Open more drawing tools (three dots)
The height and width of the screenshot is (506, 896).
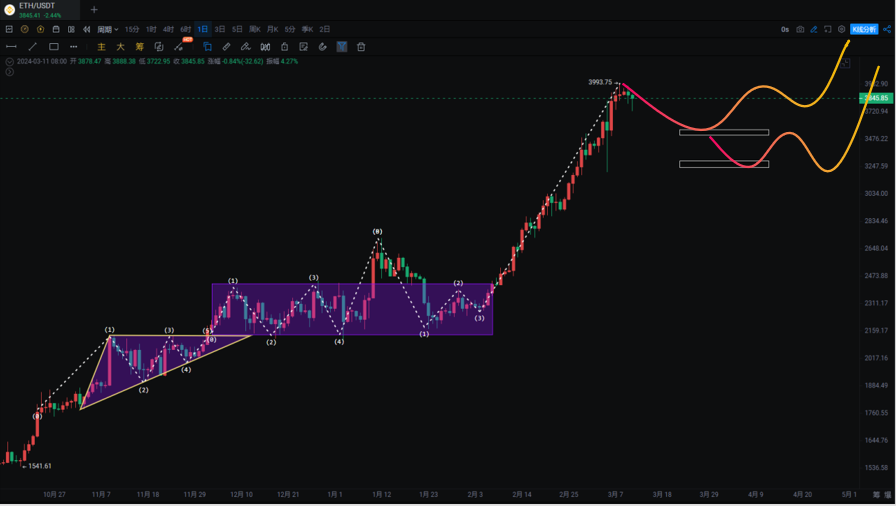(74, 47)
